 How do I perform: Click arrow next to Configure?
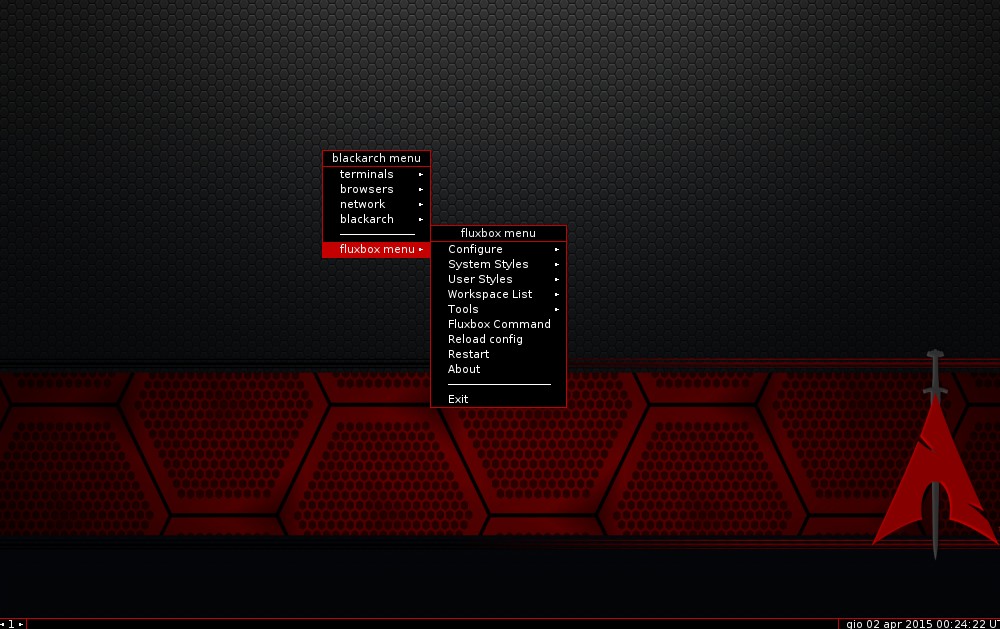(557, 249)
